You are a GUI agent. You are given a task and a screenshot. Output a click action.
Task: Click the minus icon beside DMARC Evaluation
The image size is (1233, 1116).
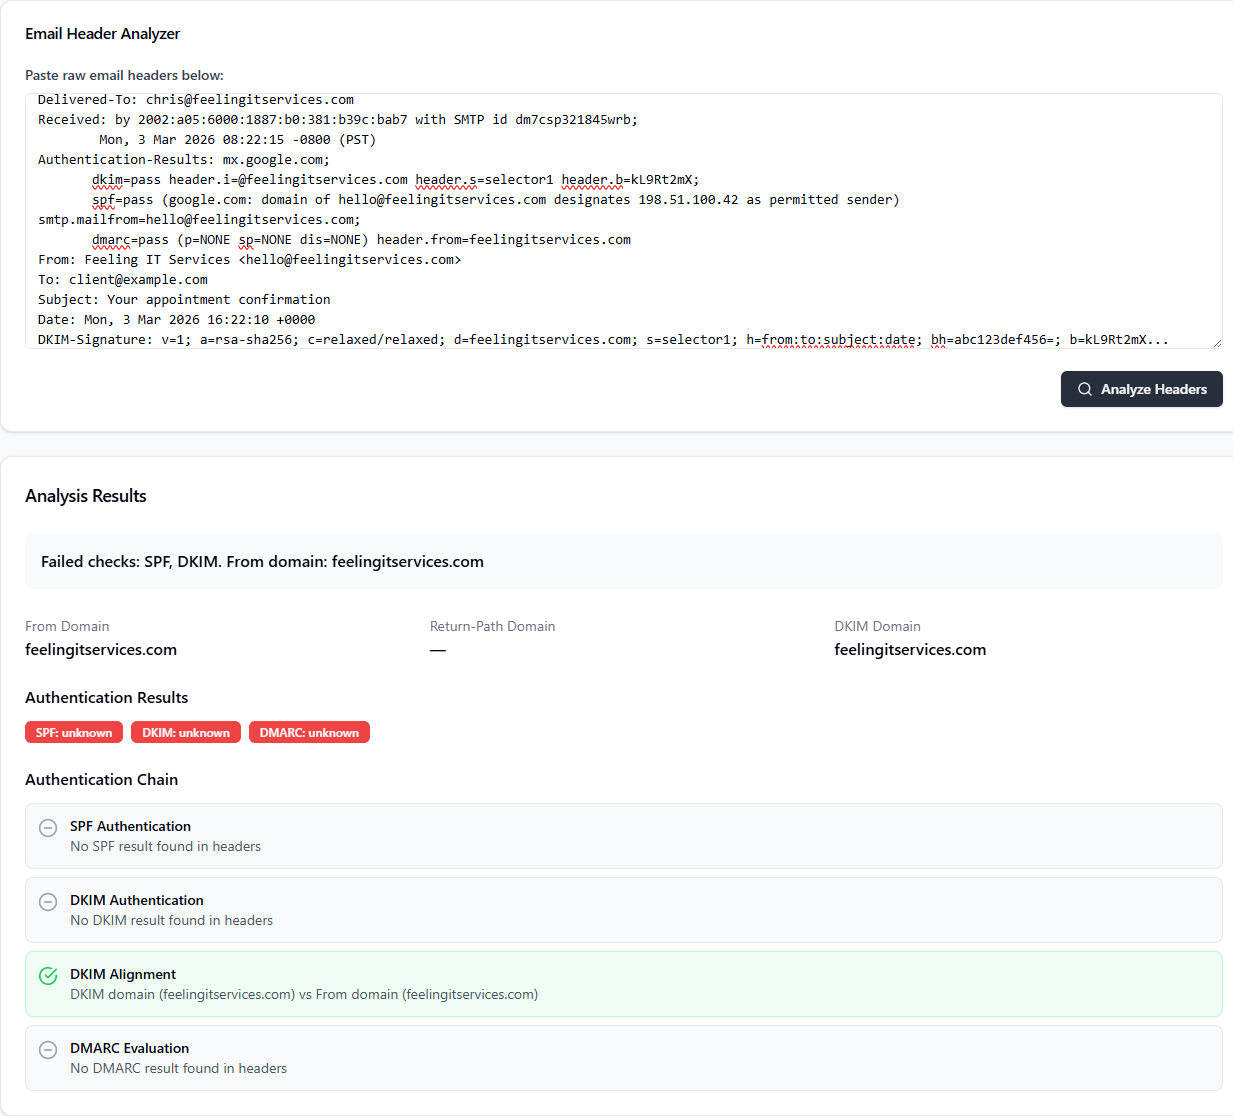[48, 1049]
